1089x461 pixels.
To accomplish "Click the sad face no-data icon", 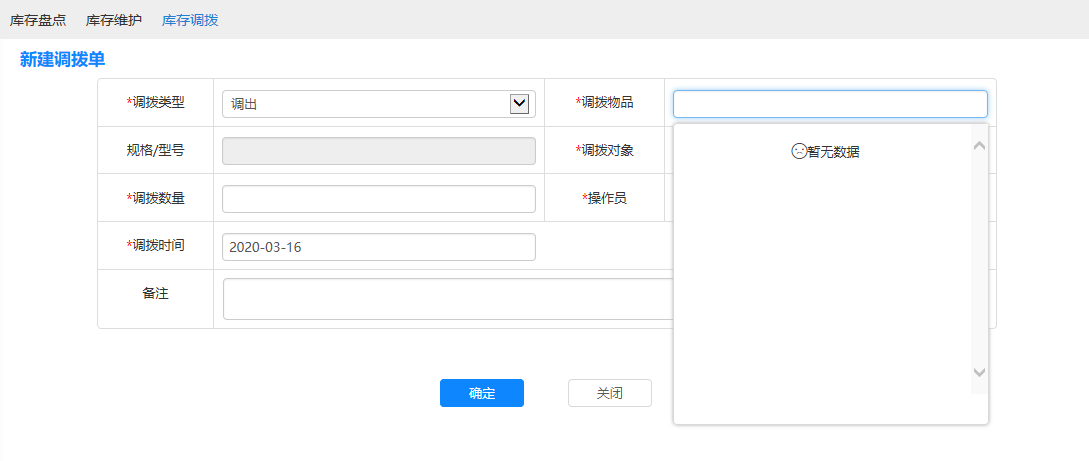I will (799, 152).
